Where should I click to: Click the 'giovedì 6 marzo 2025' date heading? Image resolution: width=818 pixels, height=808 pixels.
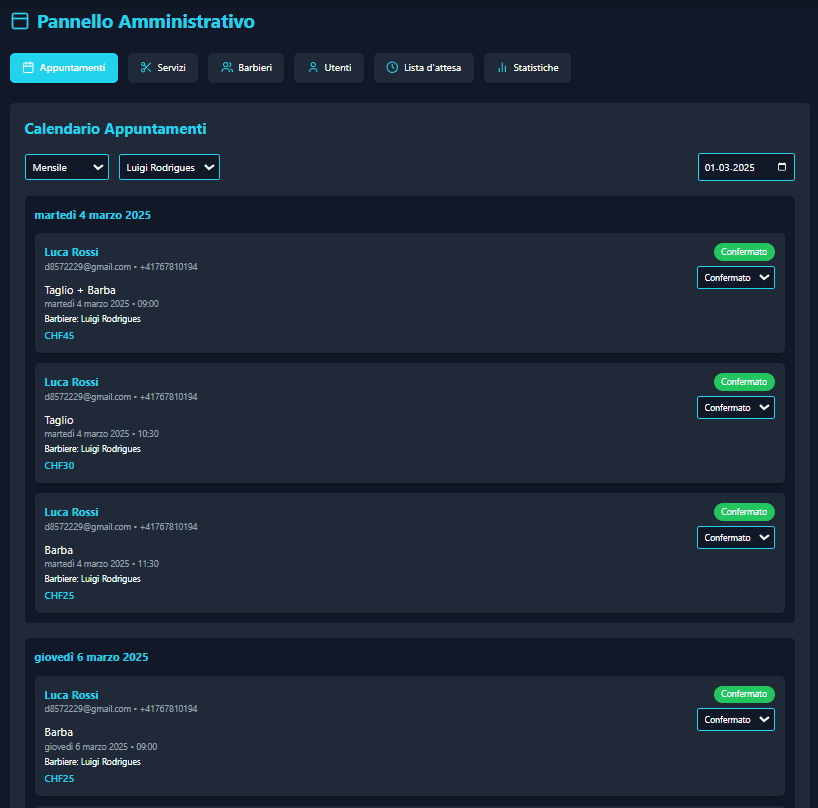tap(91, 657)
